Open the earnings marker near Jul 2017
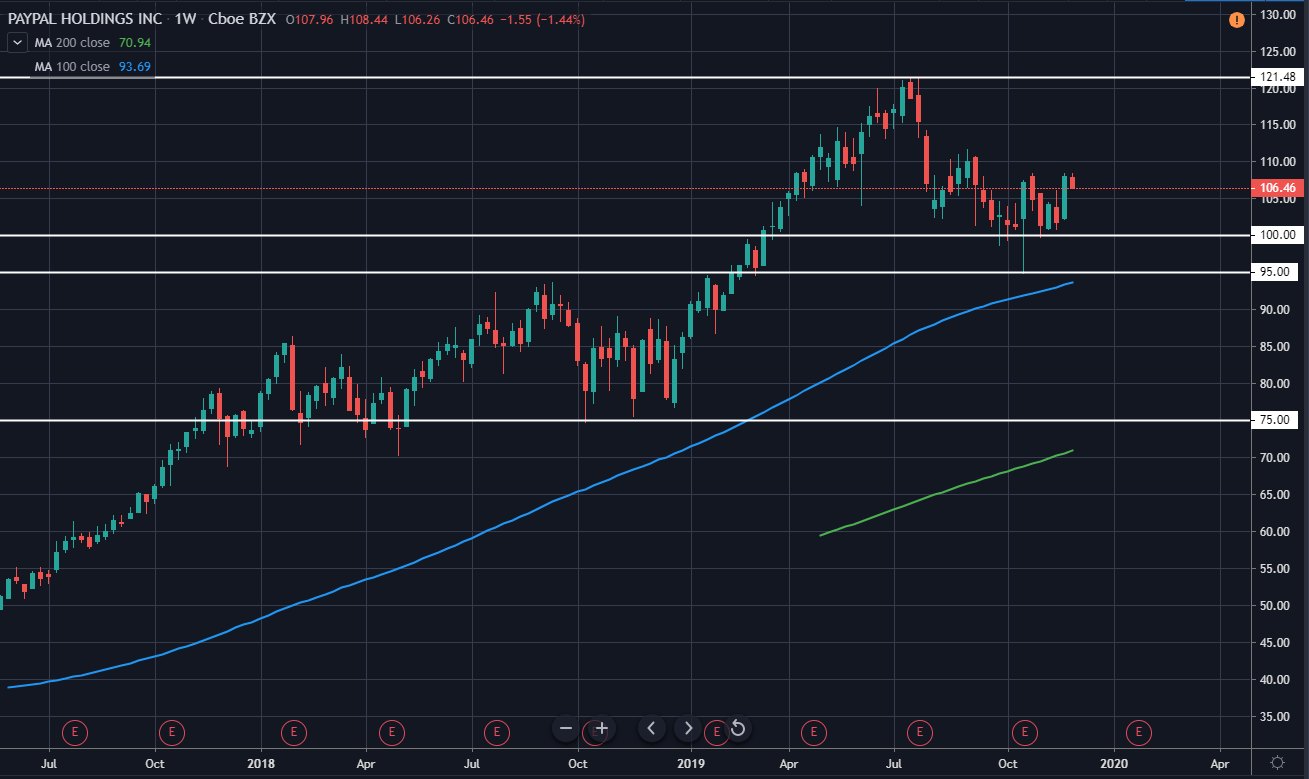The height and width of the screenshot is (779, 1309). (x=75, y=733)
